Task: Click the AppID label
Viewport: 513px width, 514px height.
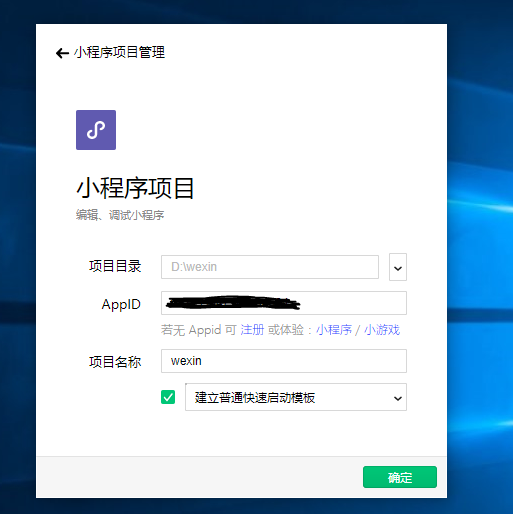Action: click(121, 304)
